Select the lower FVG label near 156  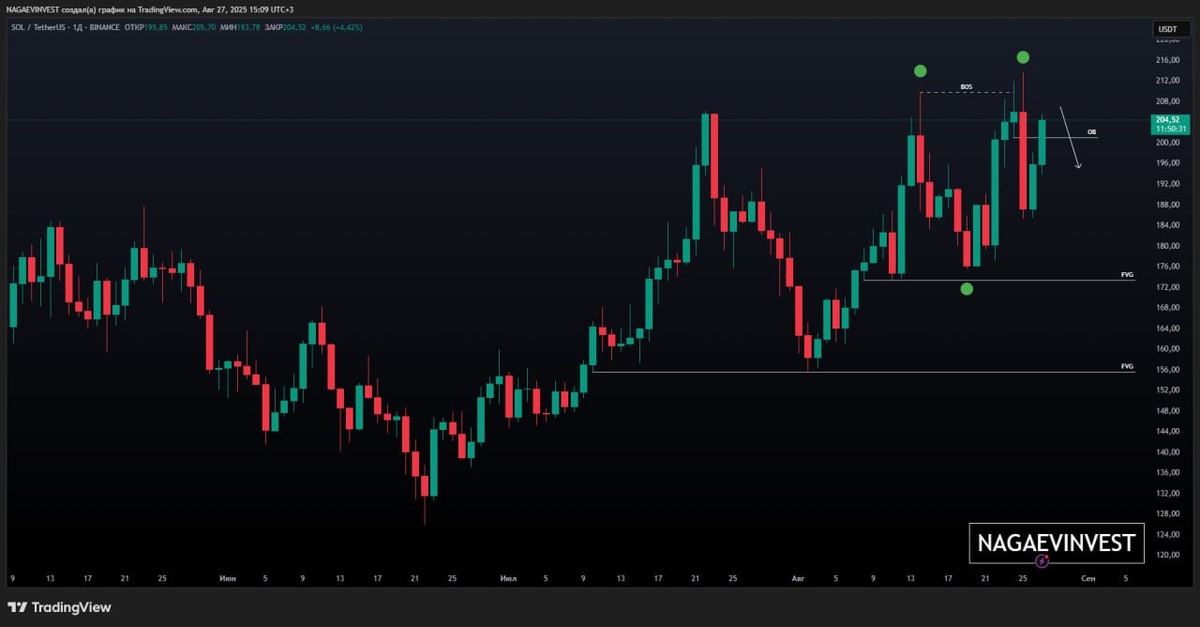[1127, 366]
